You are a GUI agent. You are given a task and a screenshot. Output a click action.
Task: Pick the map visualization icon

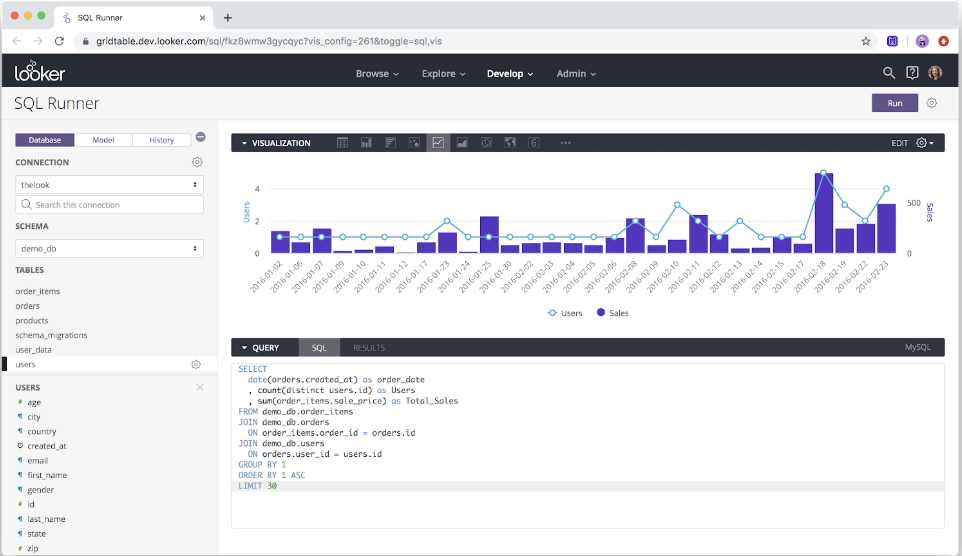point(510,143)
